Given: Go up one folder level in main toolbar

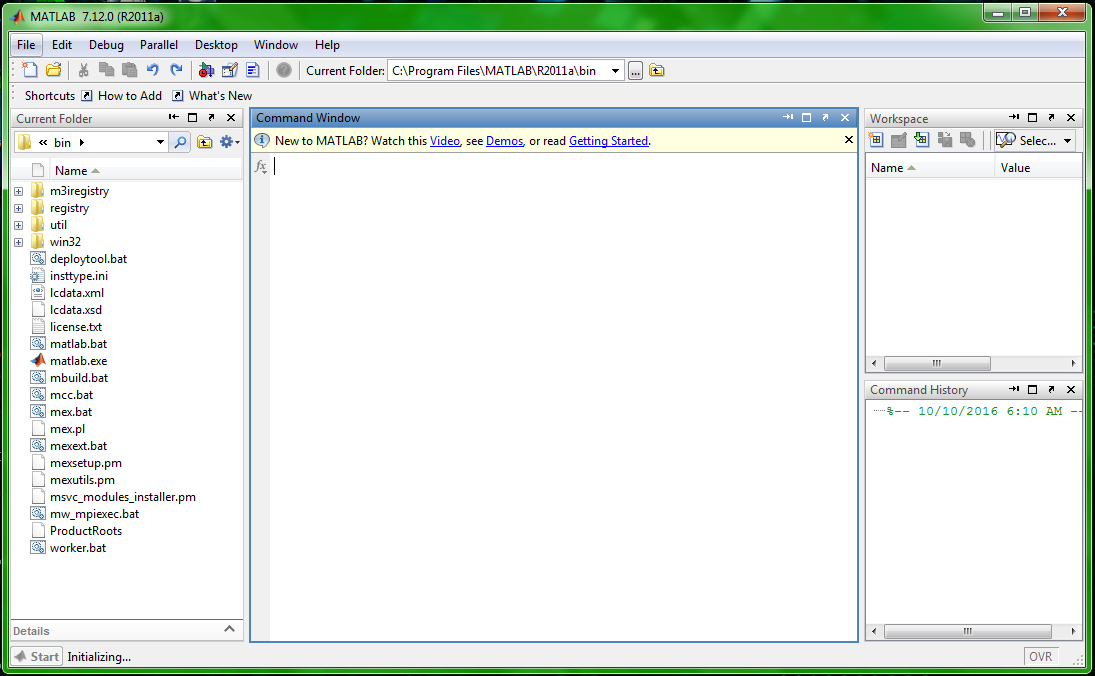Looking at the screenshot, I should (x=656, y=70).
